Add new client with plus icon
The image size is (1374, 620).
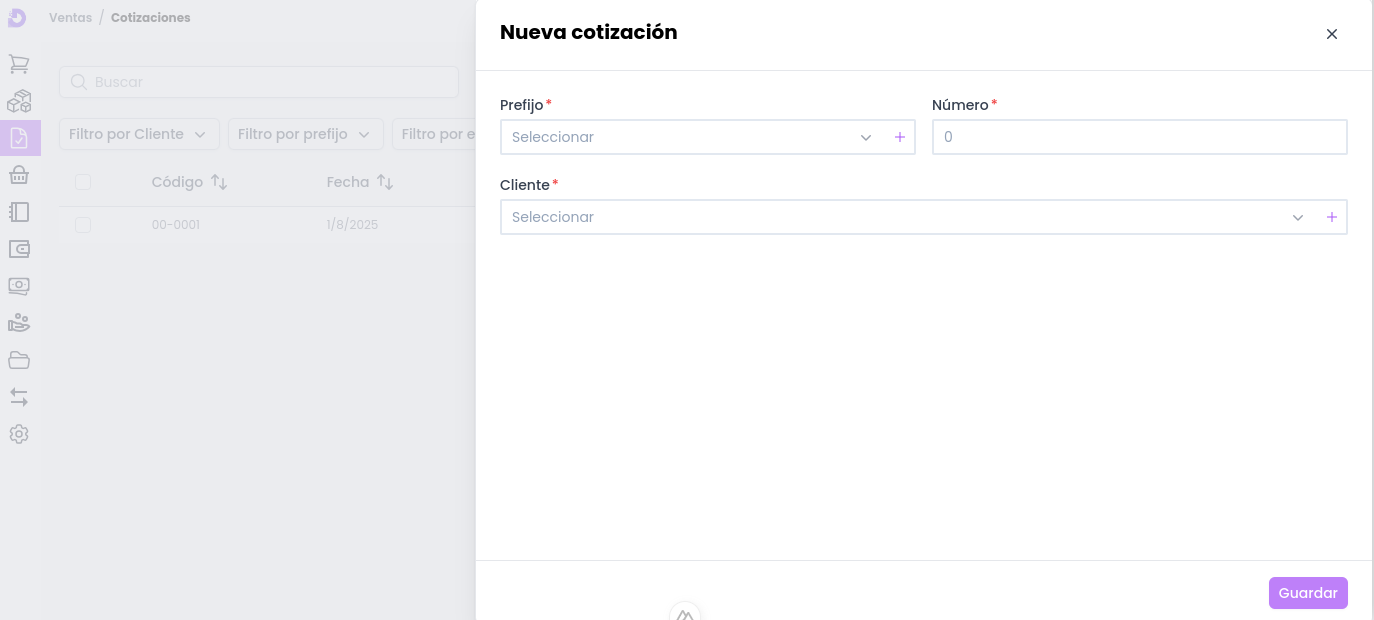point(1331,217)
